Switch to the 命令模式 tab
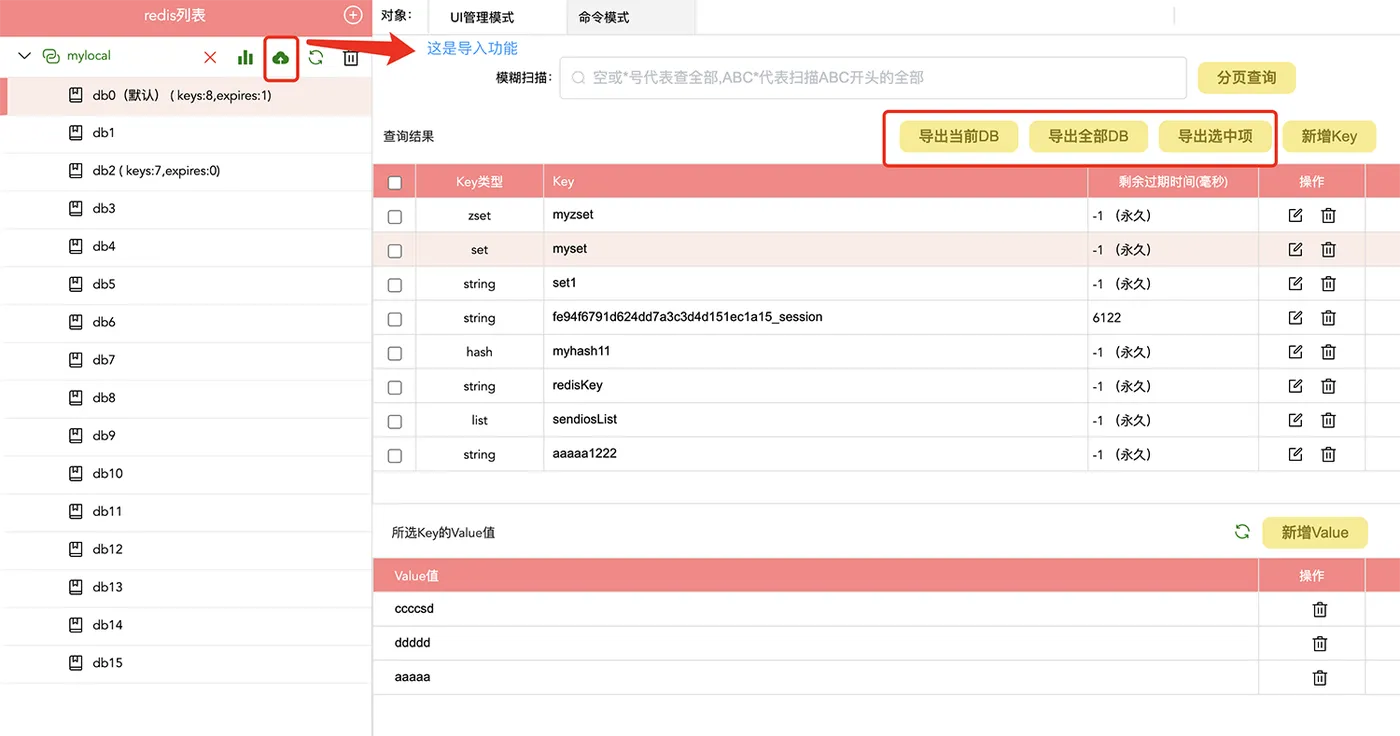The width and height of the screenshot is (1400, 736). pos(604,17)
